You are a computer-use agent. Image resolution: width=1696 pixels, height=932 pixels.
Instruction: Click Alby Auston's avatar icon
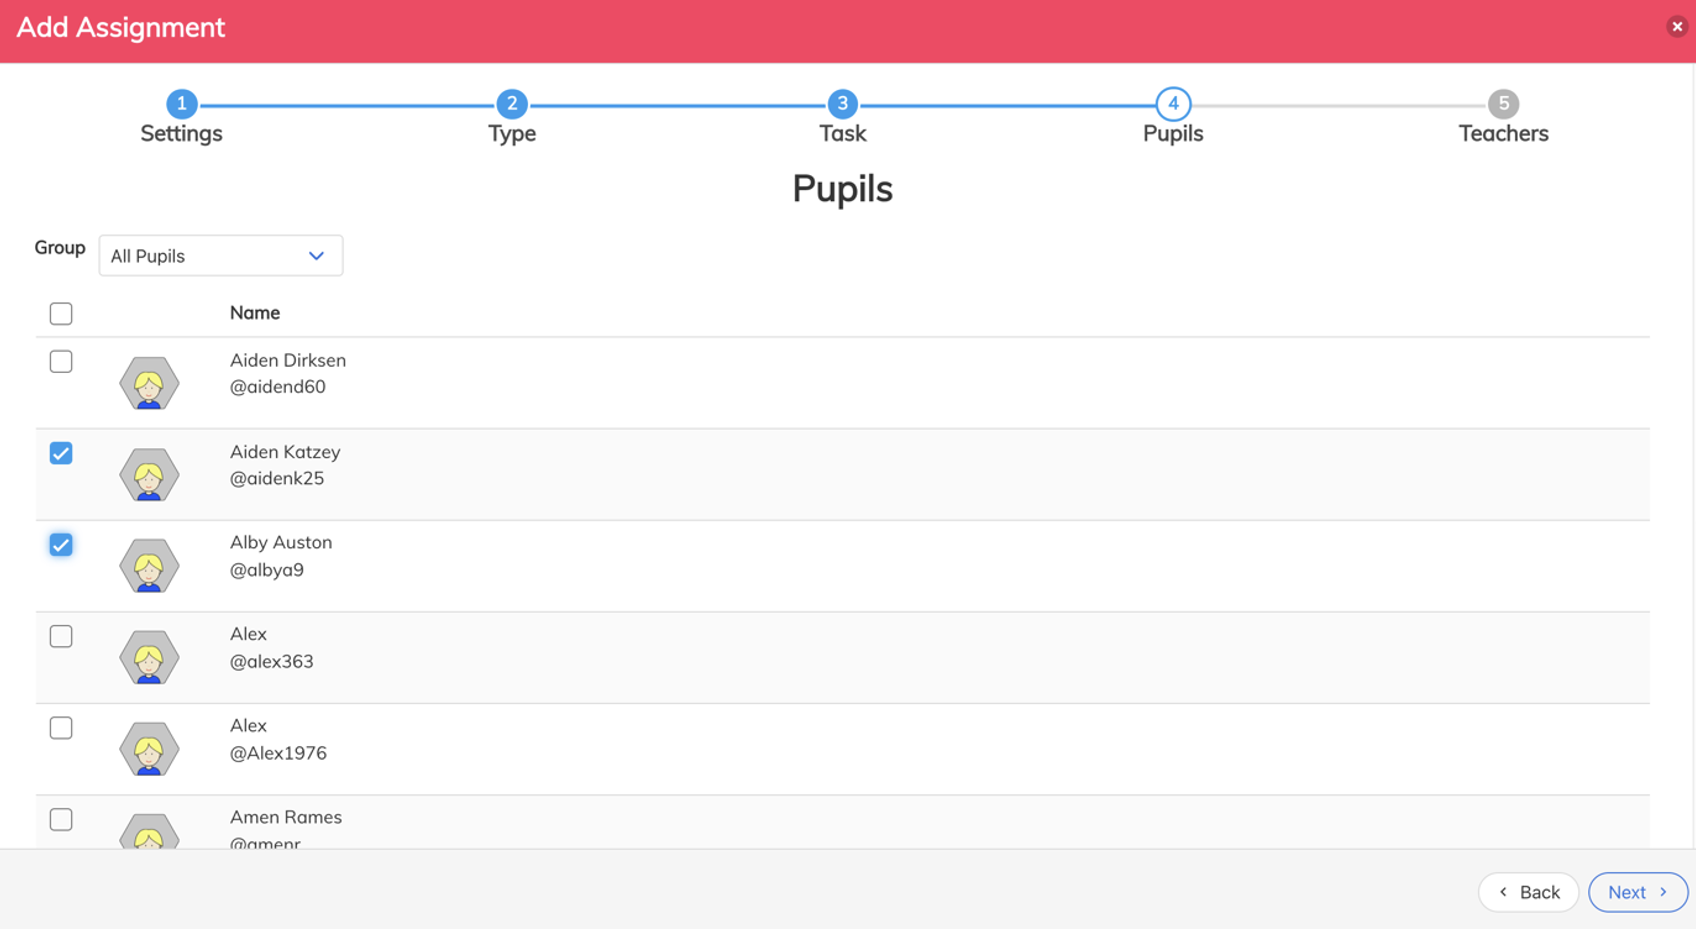(x=149, y=566)
